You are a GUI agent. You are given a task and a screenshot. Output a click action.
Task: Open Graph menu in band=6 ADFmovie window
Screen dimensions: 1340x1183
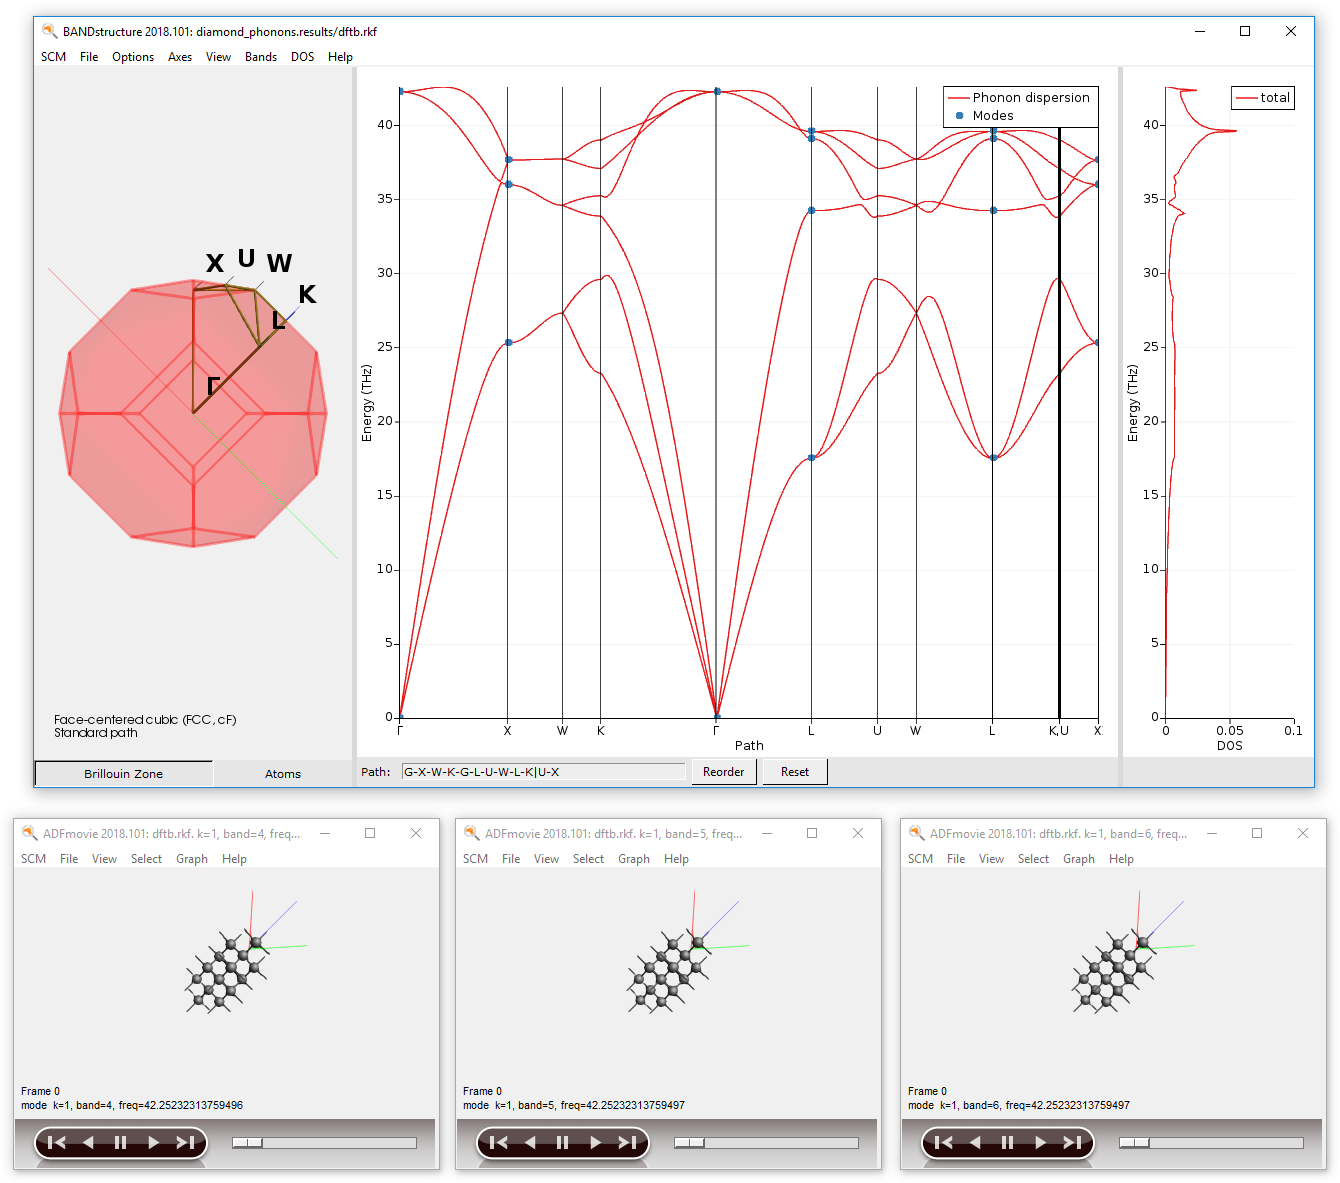(1079, 859)
